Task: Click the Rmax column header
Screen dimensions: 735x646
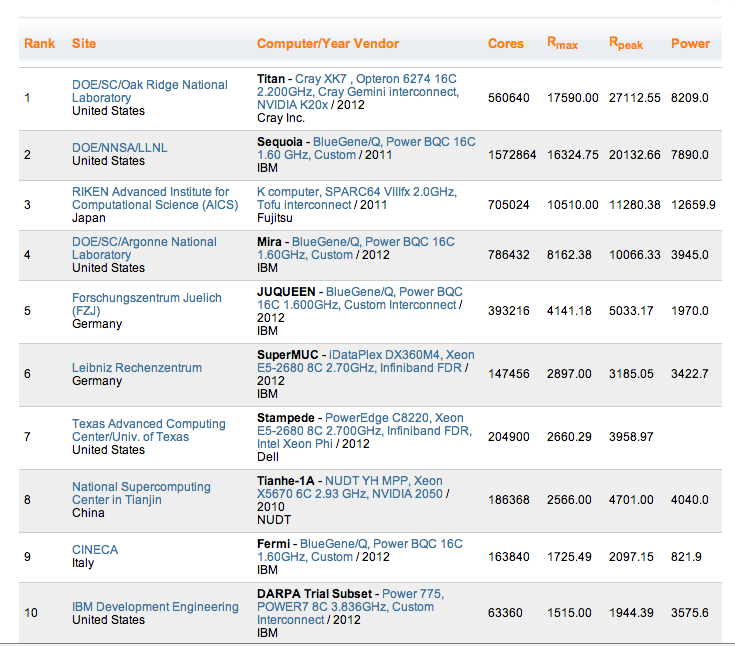Action: (562, 44)
